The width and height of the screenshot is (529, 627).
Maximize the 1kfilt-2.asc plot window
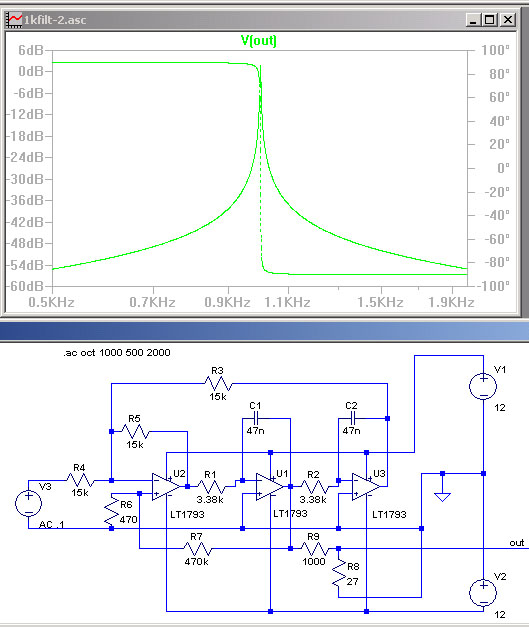point(490,20)
